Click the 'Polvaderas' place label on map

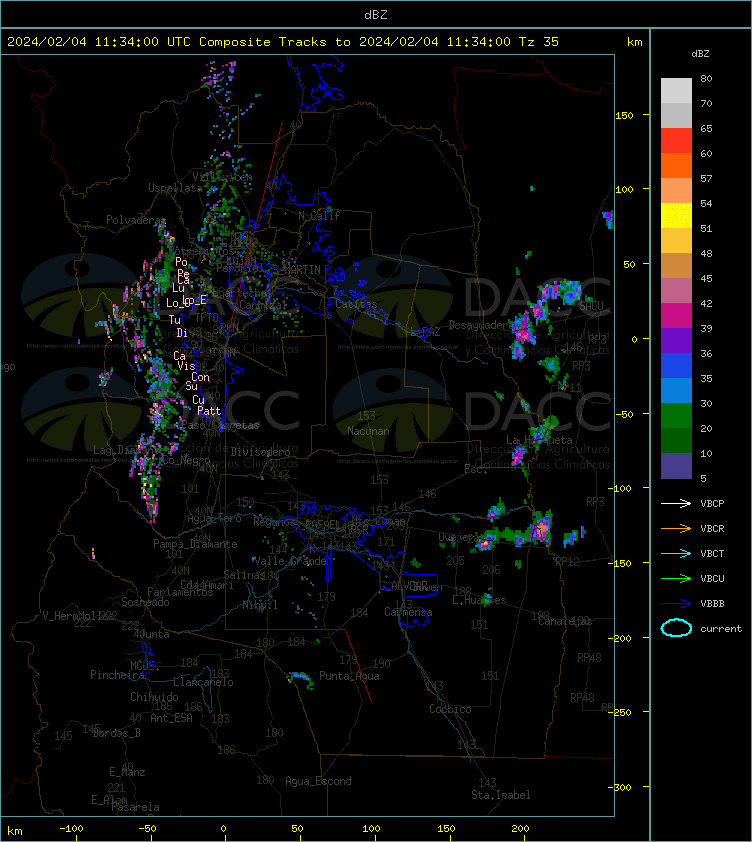tap(136, 220)
